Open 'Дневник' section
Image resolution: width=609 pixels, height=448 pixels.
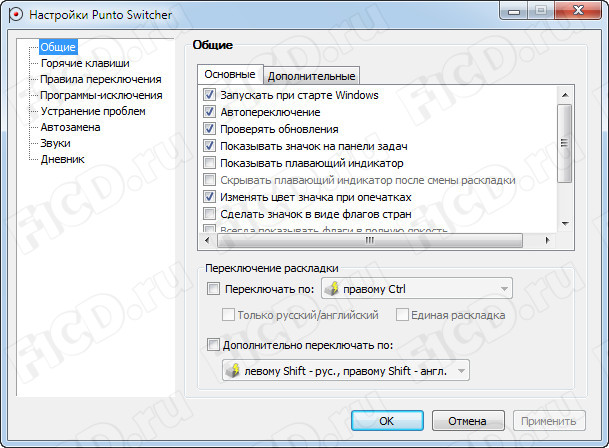click(x=63, y=159)
